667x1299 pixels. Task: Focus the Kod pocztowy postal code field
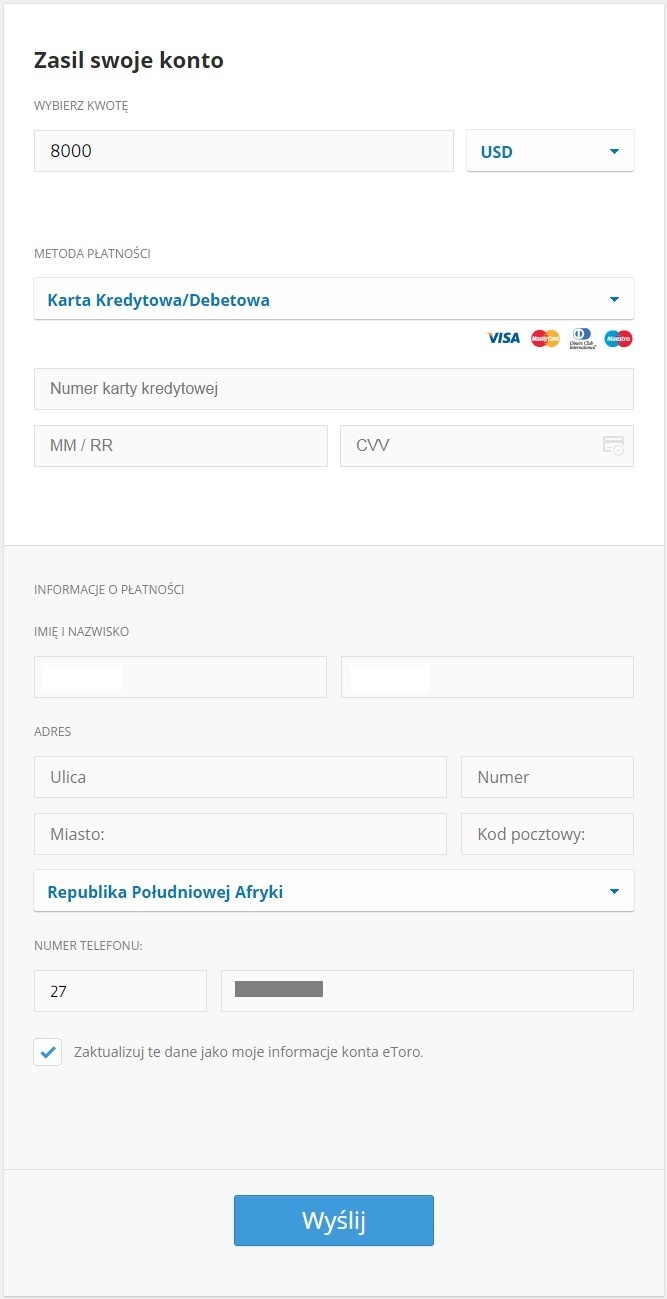click(x=547, y=834)
